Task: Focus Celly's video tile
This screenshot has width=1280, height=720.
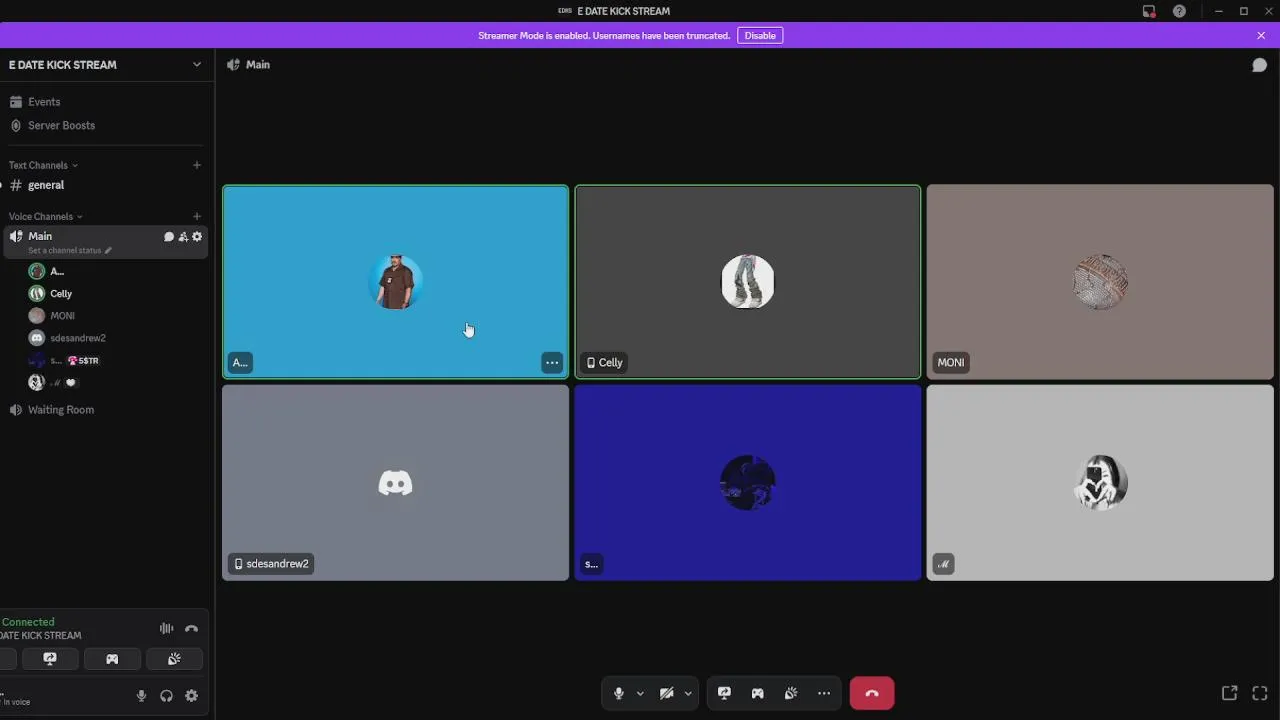Action: (748, 282)
